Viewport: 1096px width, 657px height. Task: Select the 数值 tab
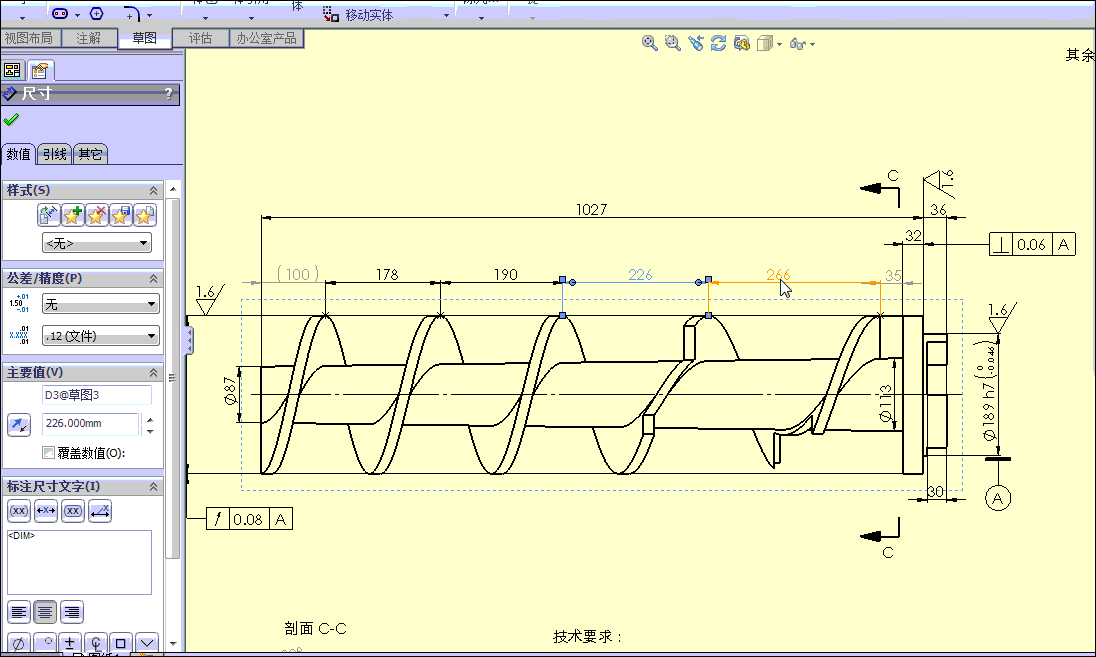click(x=19, y=154)
